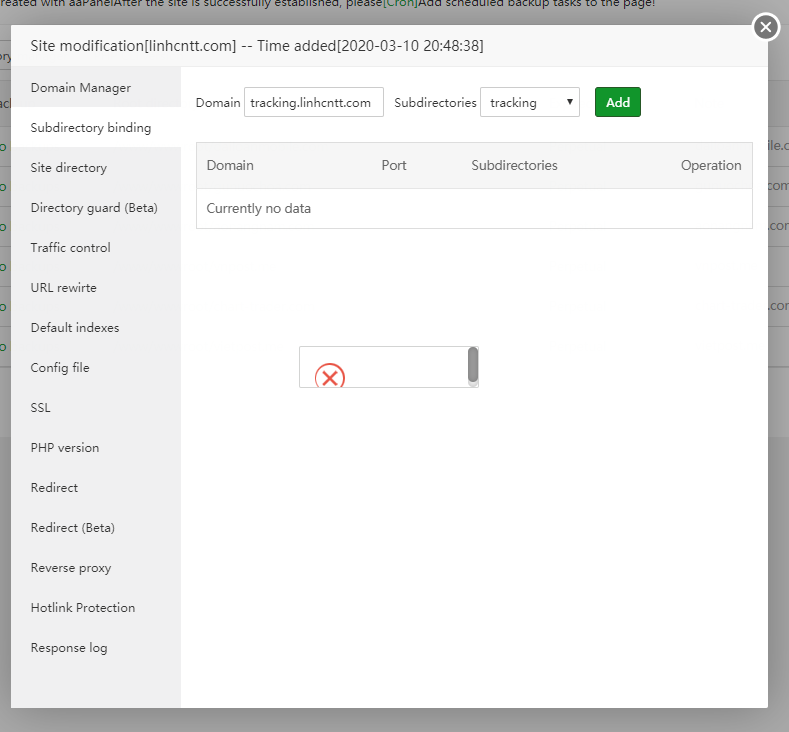Image resolution: width=789 pixels, height=732 pixels.
Task: Switch to Site directory tab
Action: pos(69,168)
